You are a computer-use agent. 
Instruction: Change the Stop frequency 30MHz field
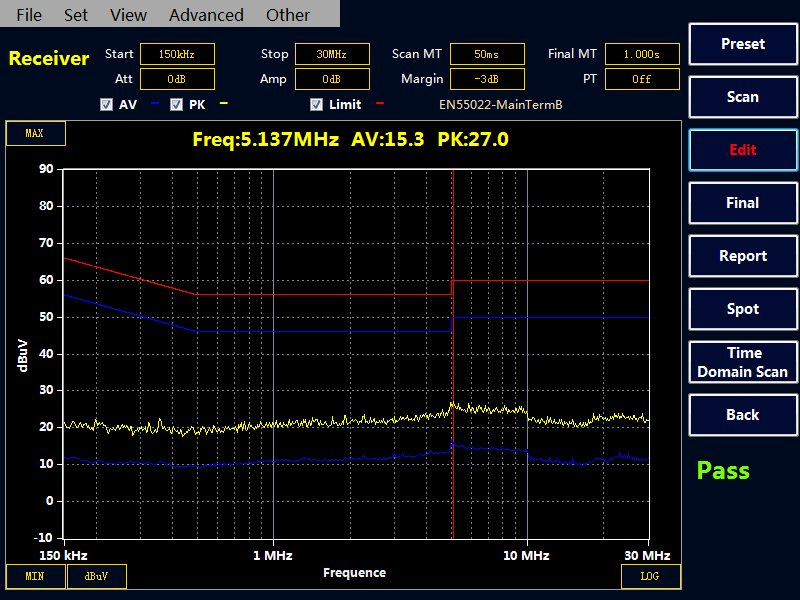332,54
